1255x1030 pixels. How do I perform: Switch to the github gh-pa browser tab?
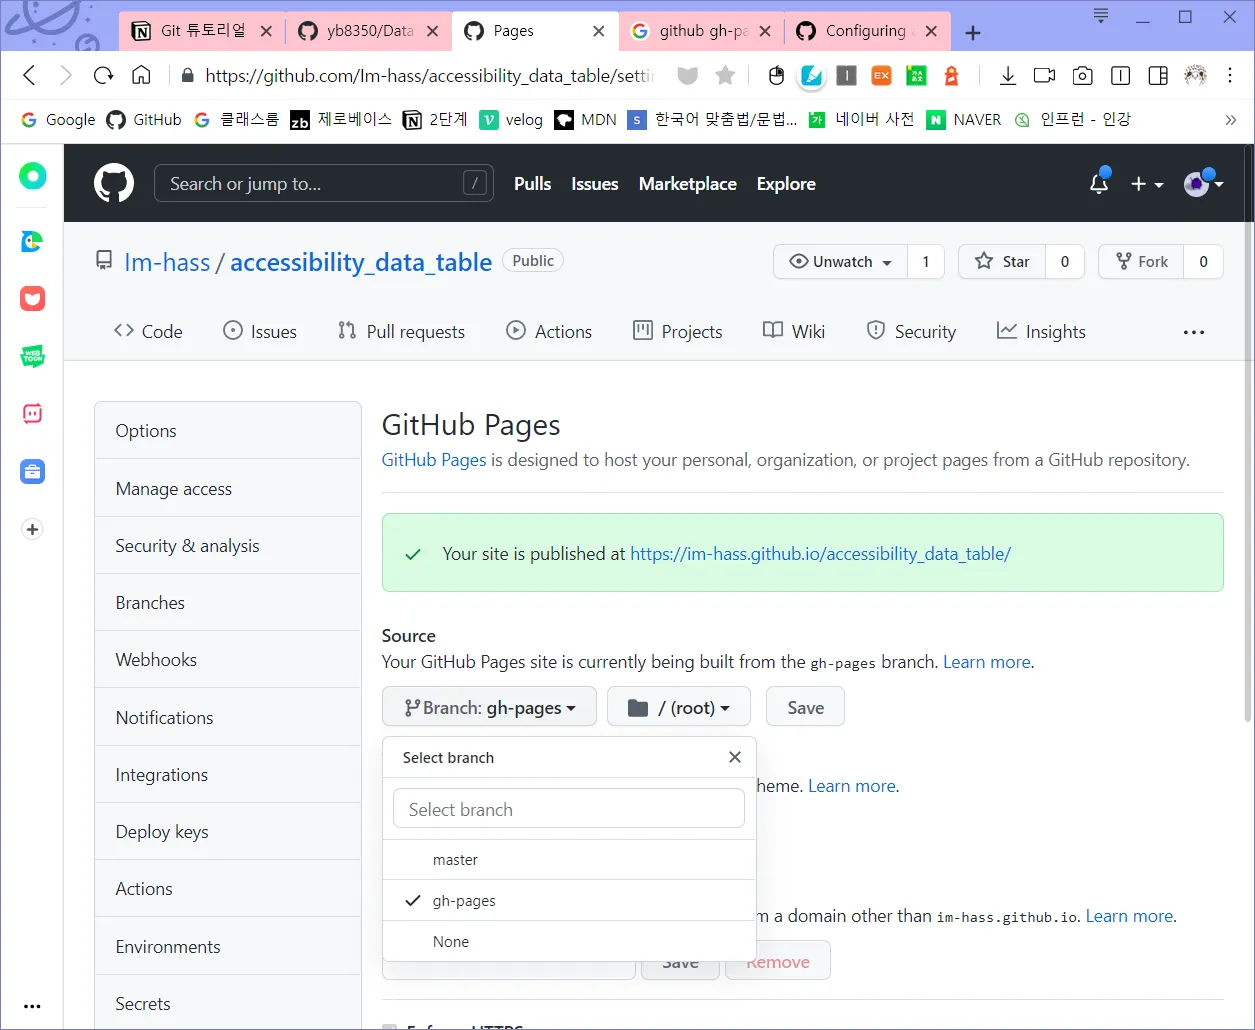tap(702, 31)
